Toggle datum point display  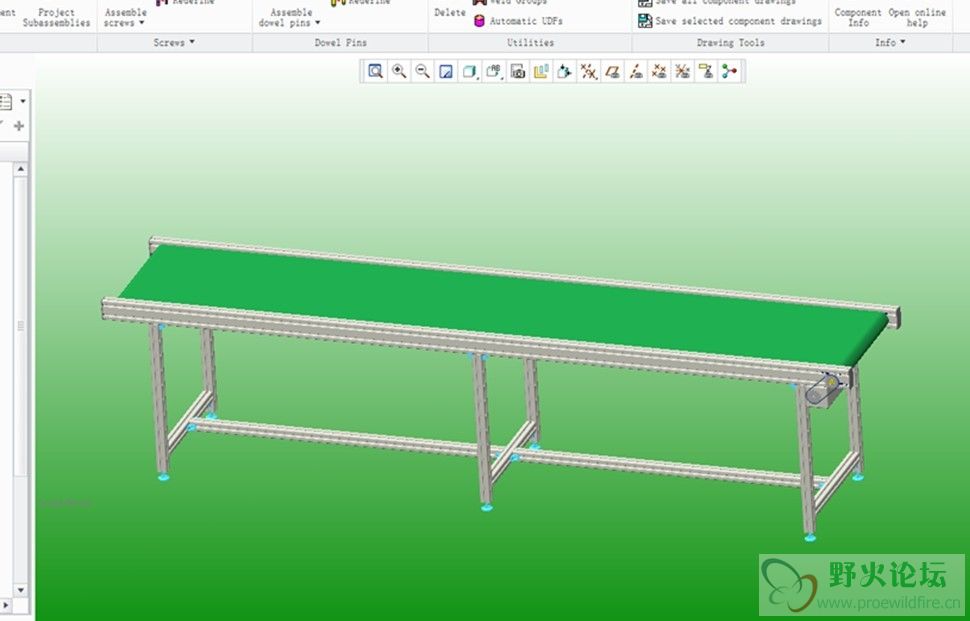[x=659, y=71]
